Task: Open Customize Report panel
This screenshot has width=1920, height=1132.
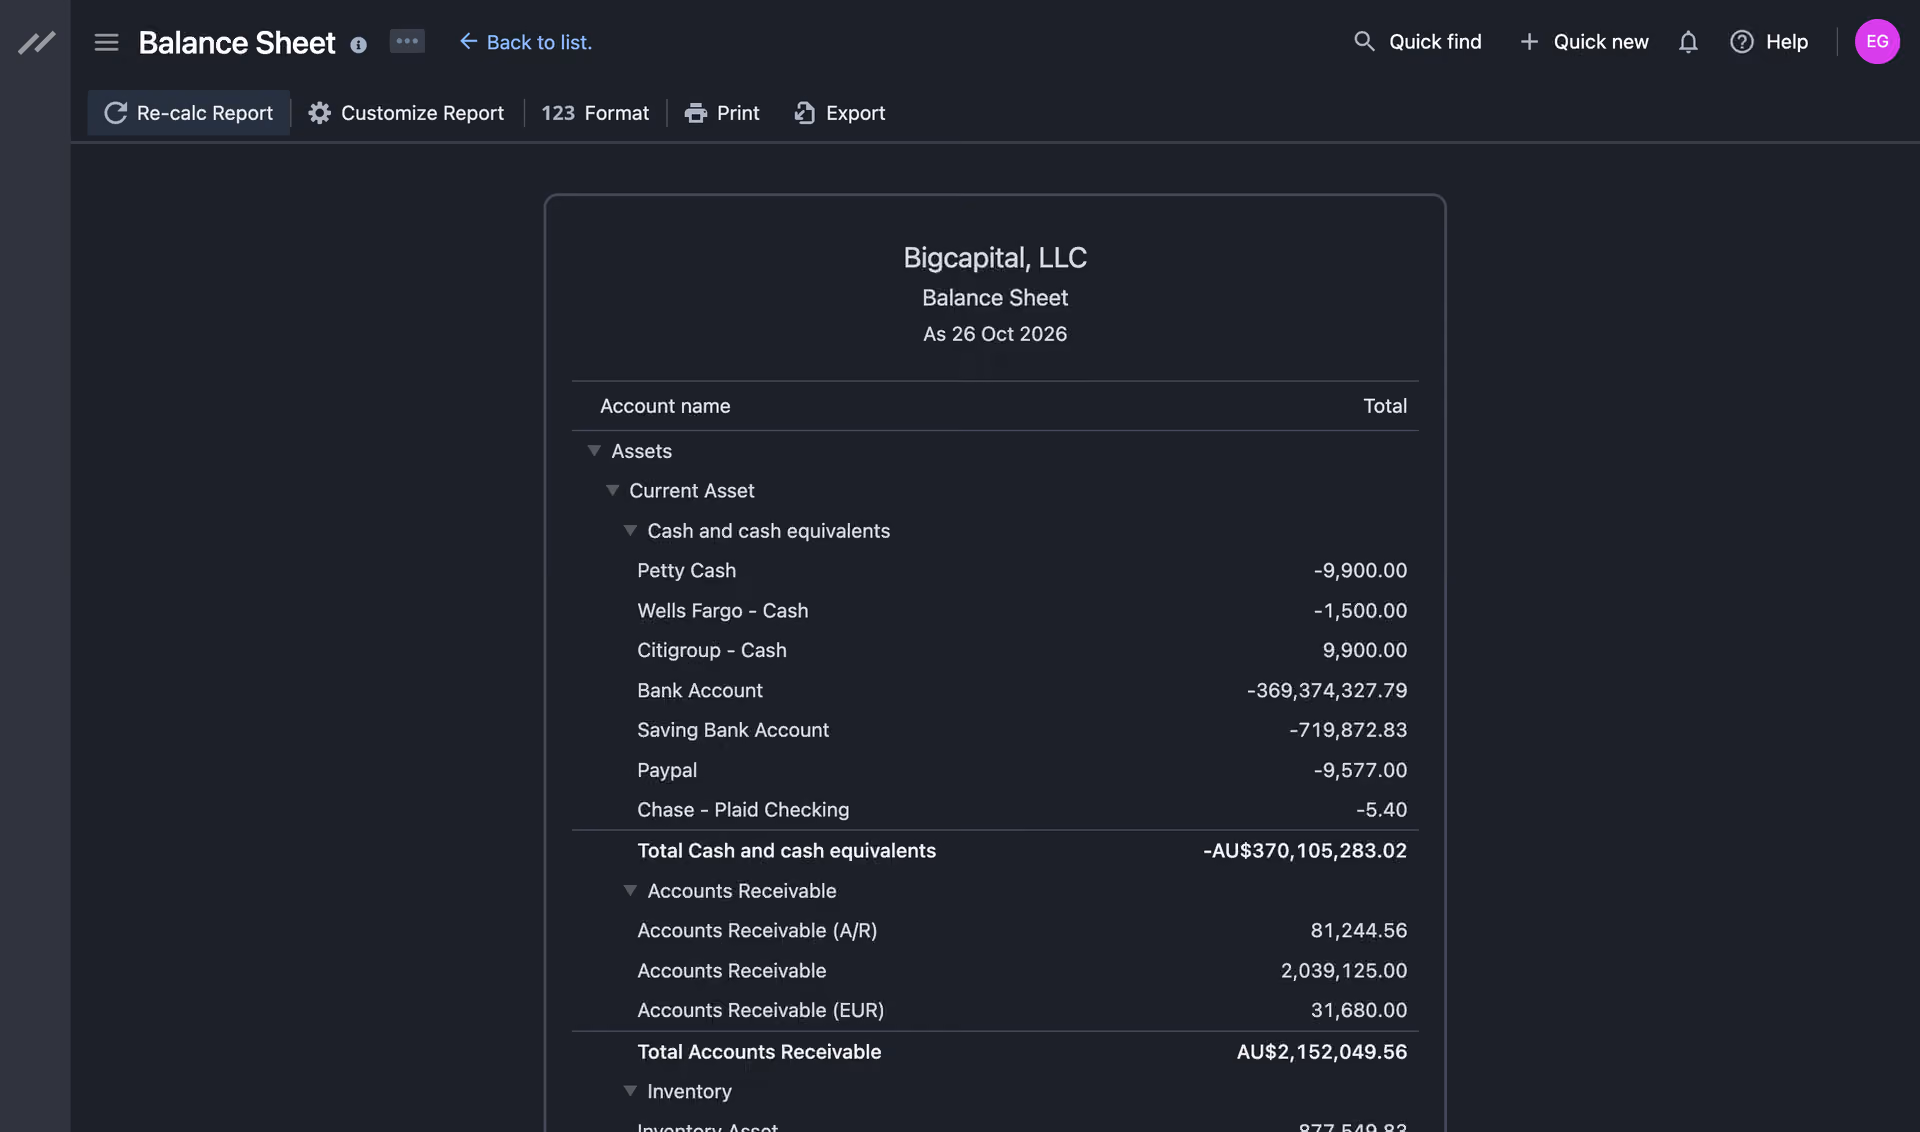Action: tap(406, 113)
